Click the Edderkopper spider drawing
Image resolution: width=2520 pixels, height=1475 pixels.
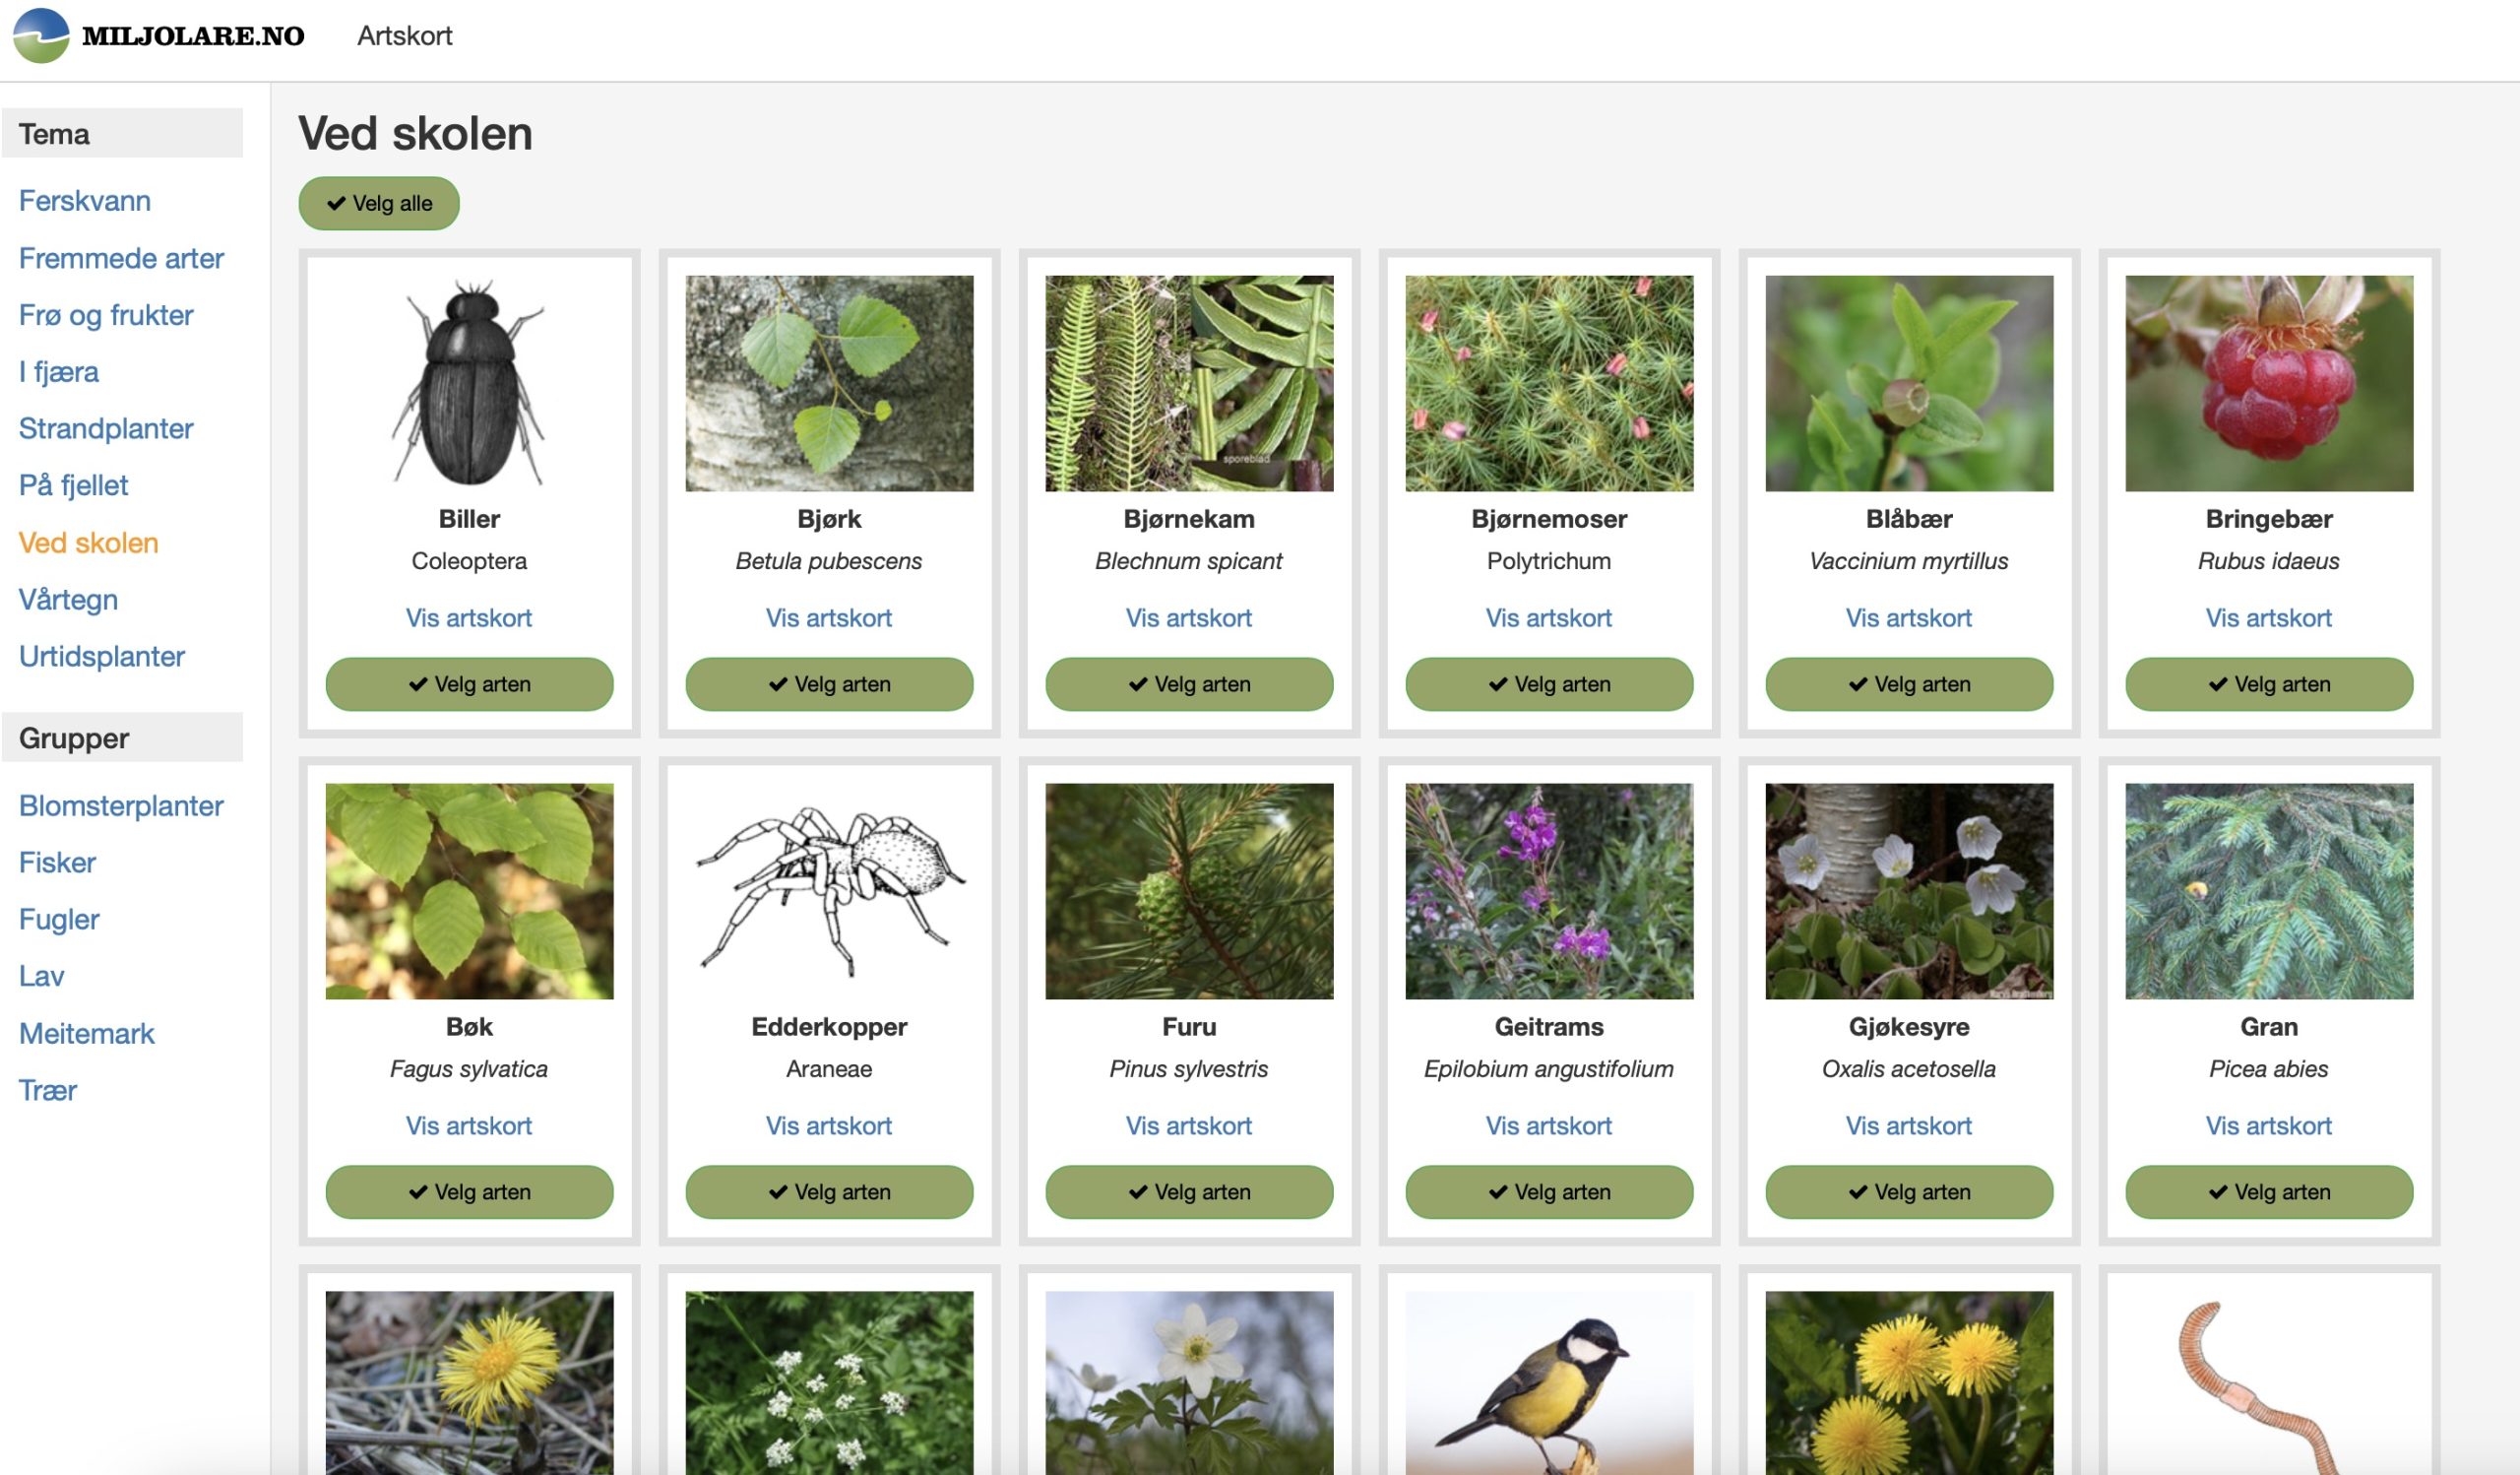click(x=829, y=892)
